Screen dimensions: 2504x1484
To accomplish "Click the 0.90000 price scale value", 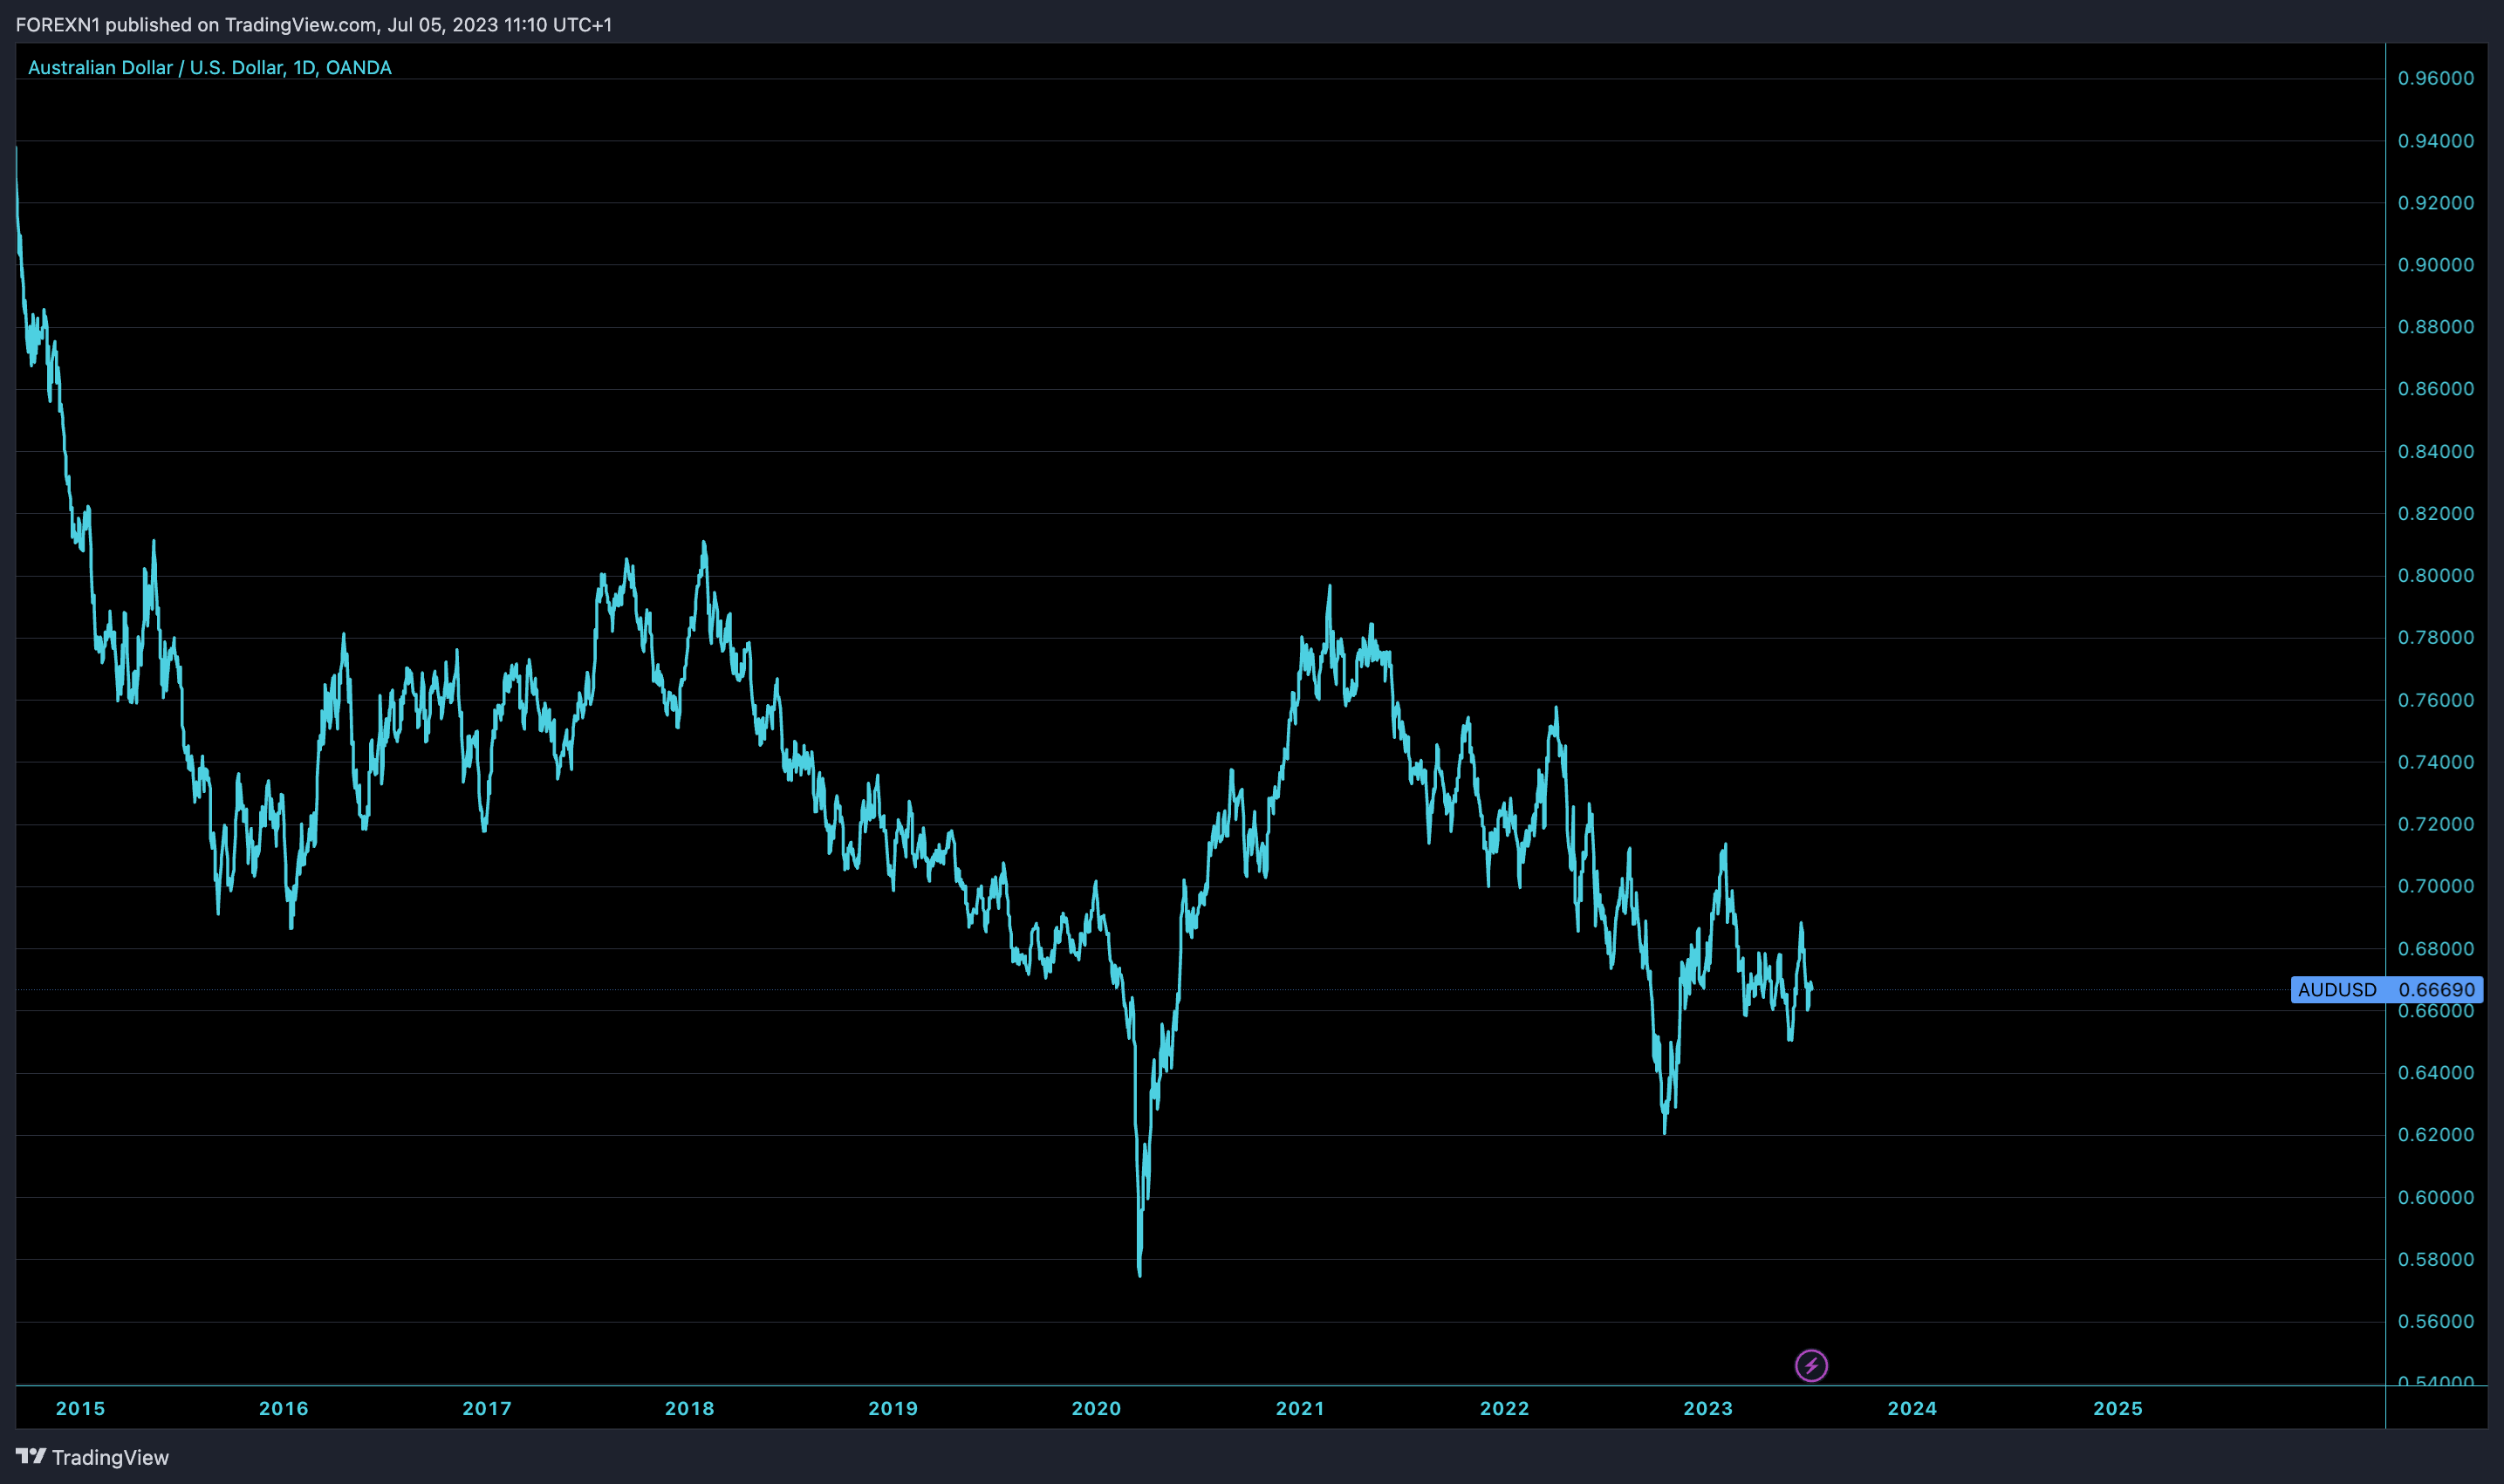I will click(x=2436, y=265).
